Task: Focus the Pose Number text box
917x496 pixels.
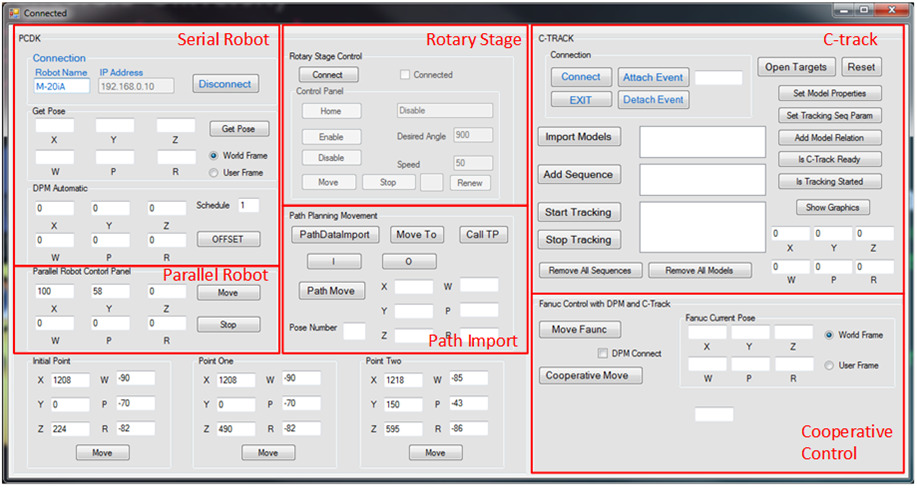Action: [x=354, y=330]
